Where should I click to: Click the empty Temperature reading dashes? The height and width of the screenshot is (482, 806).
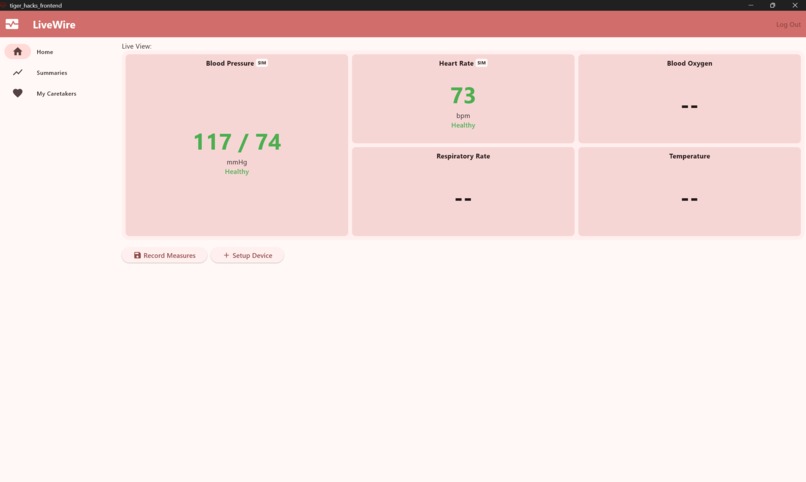tap(689, 199)
